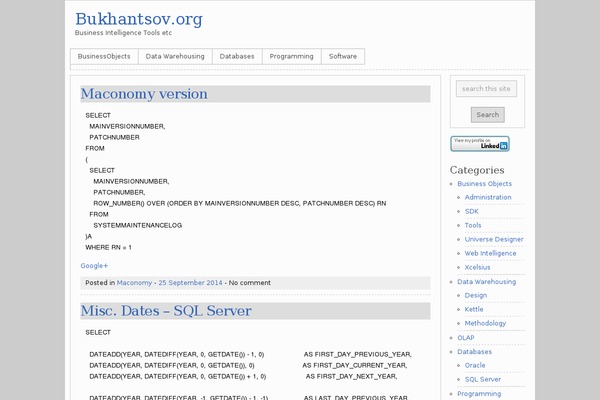Open the SQL Server category
Image resolution: width=600 pixels, height=400 pixels.
tap(483, 379)
